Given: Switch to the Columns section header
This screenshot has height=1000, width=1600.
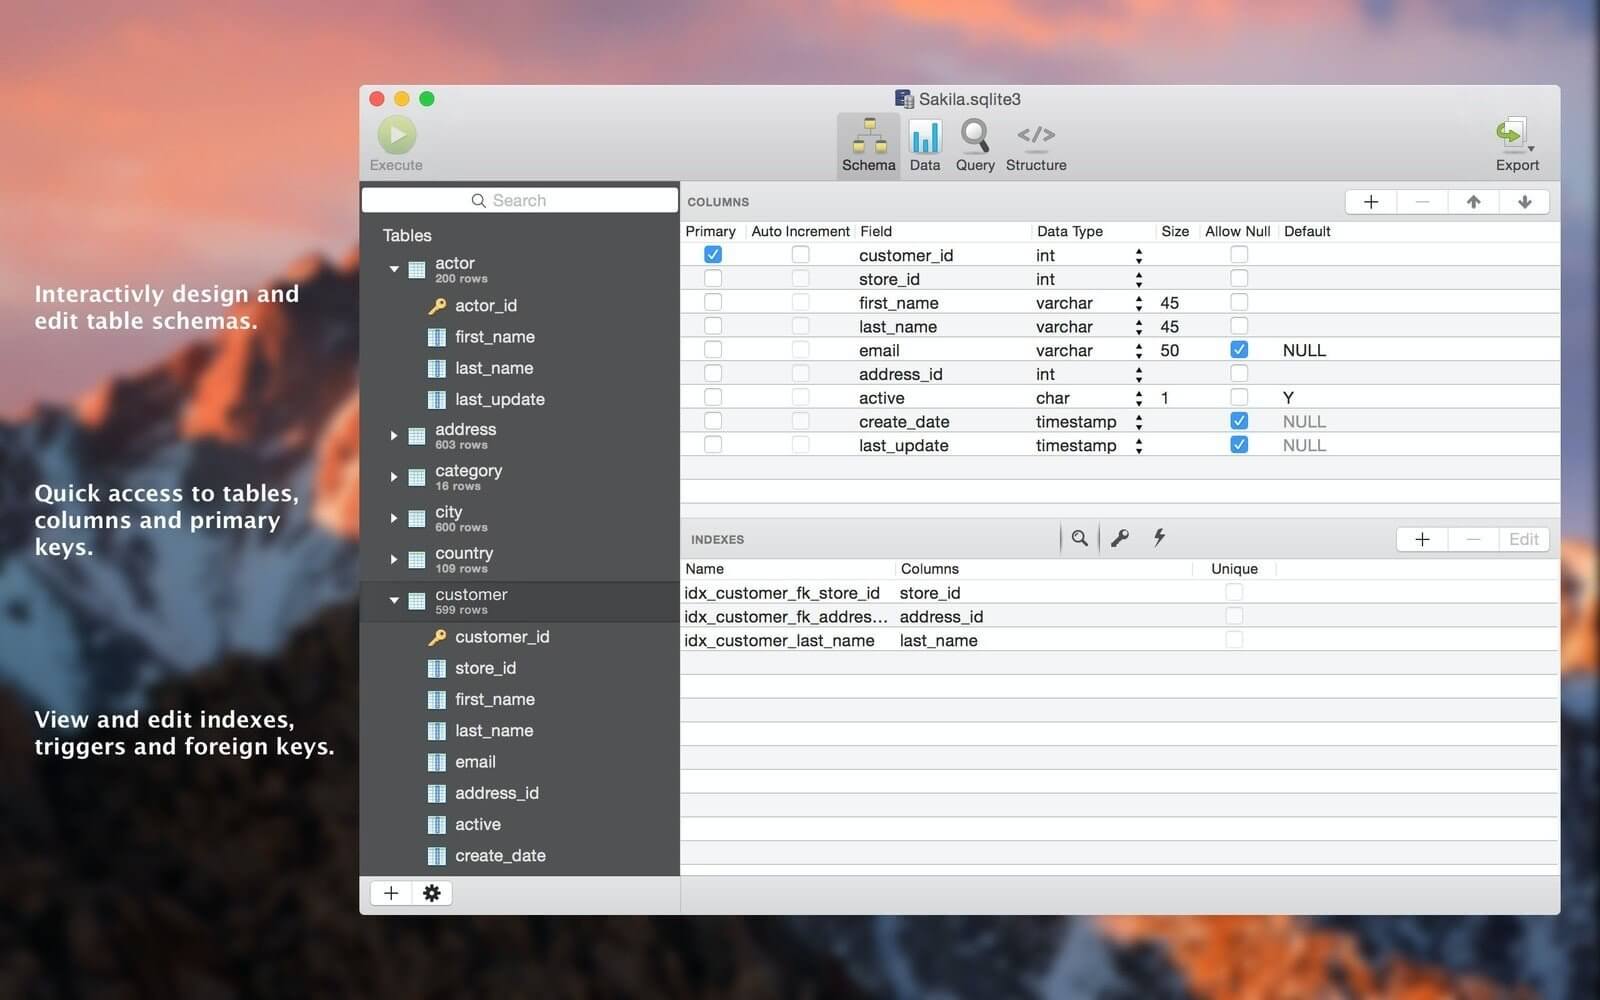Looking at the screenshot, I should (x=718, y=201).
